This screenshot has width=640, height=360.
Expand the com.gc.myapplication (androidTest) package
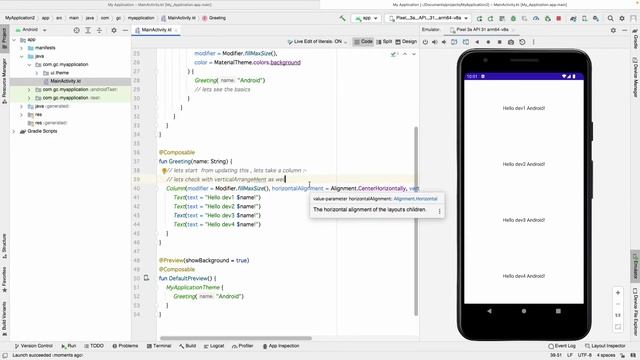pyautogui.click(x=29, y=90)
